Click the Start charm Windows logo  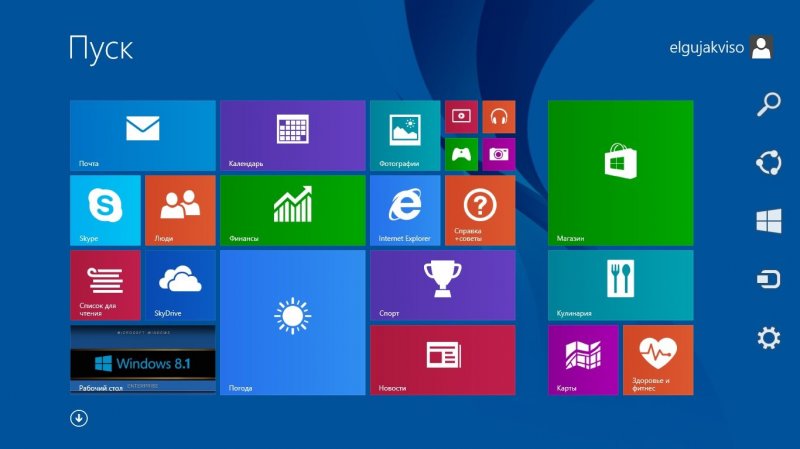point(768,221)
